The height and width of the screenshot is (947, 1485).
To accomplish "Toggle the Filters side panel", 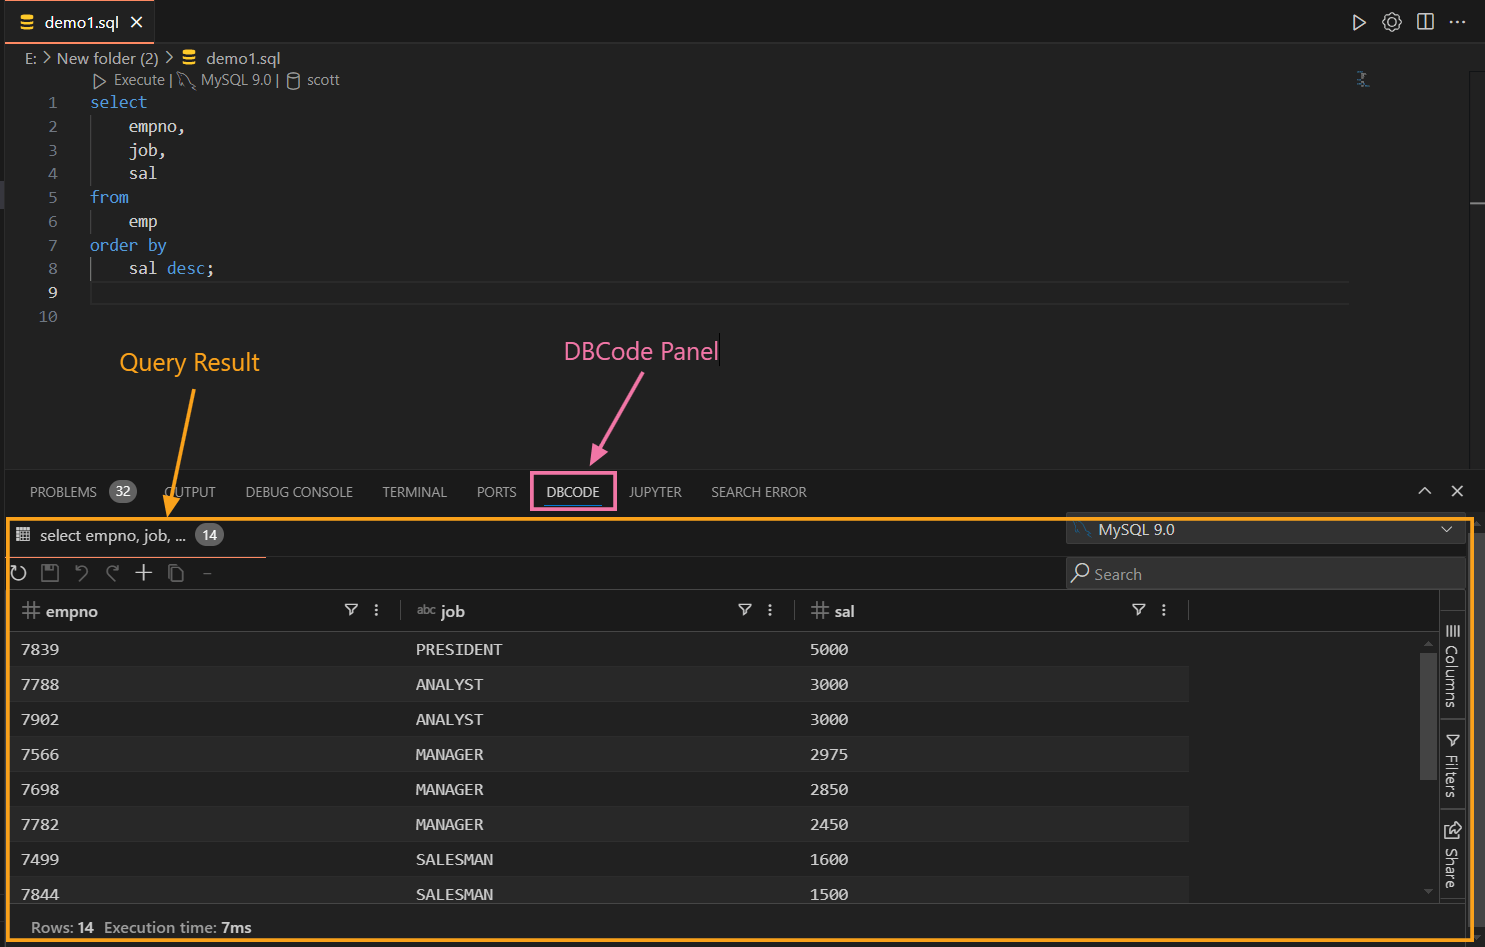I will (1452, 765).
